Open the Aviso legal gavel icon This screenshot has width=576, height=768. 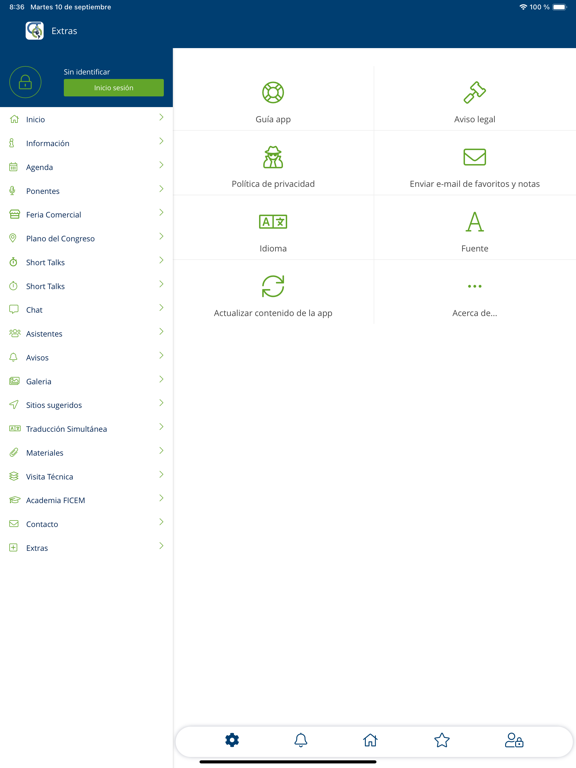(x=475, y=92)
